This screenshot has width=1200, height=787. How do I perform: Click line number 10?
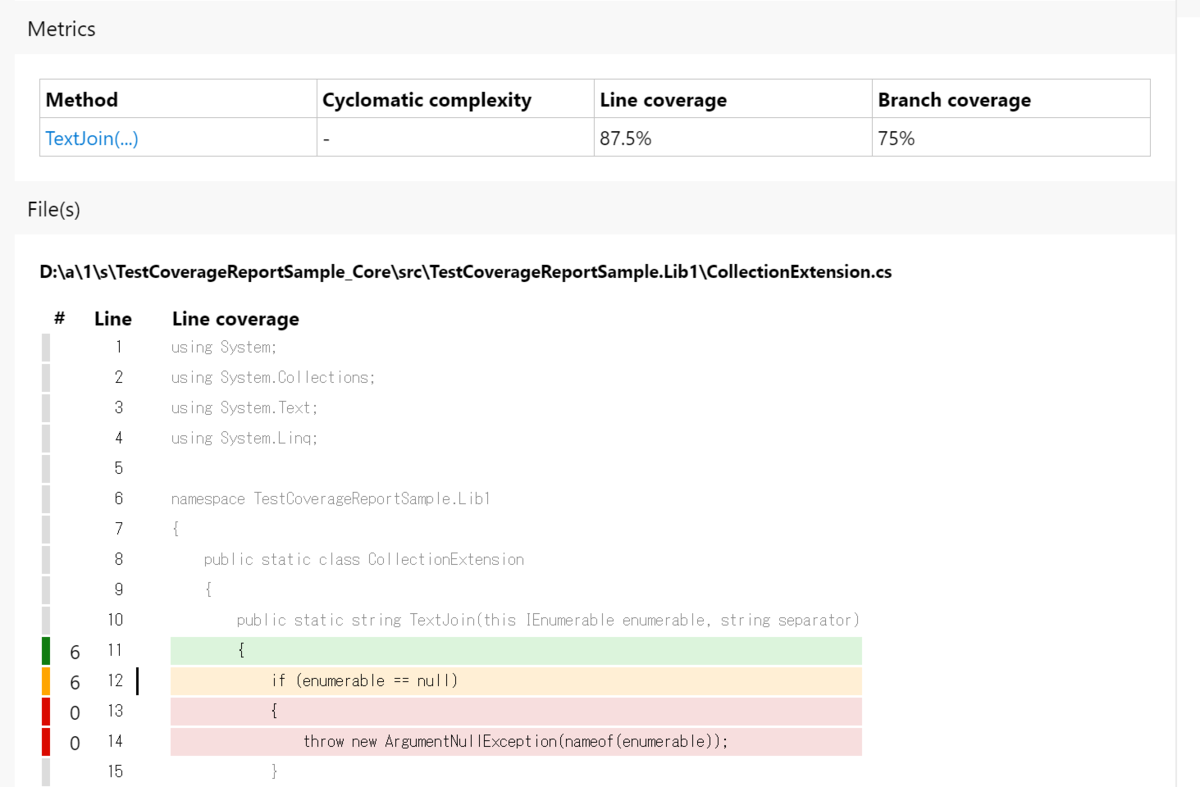point(116,620)
